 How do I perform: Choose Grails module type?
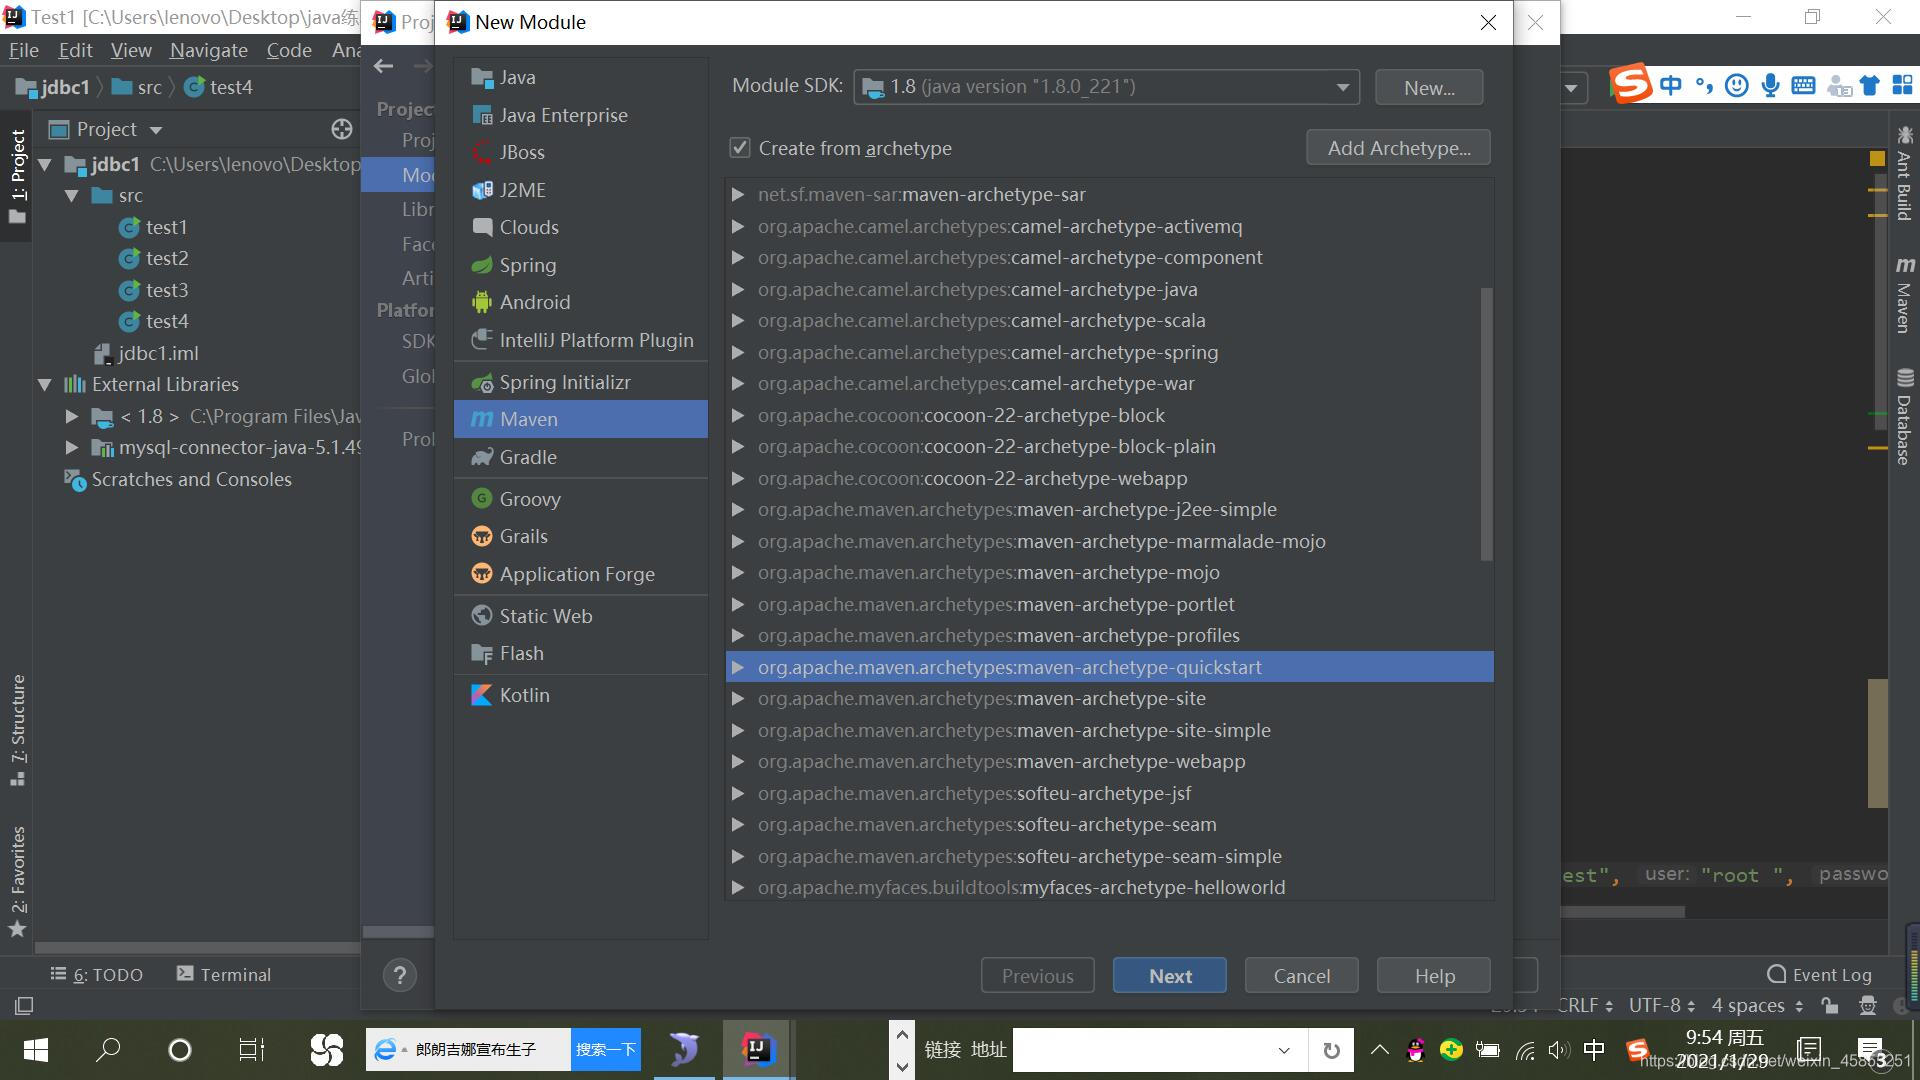pos(580,536)
